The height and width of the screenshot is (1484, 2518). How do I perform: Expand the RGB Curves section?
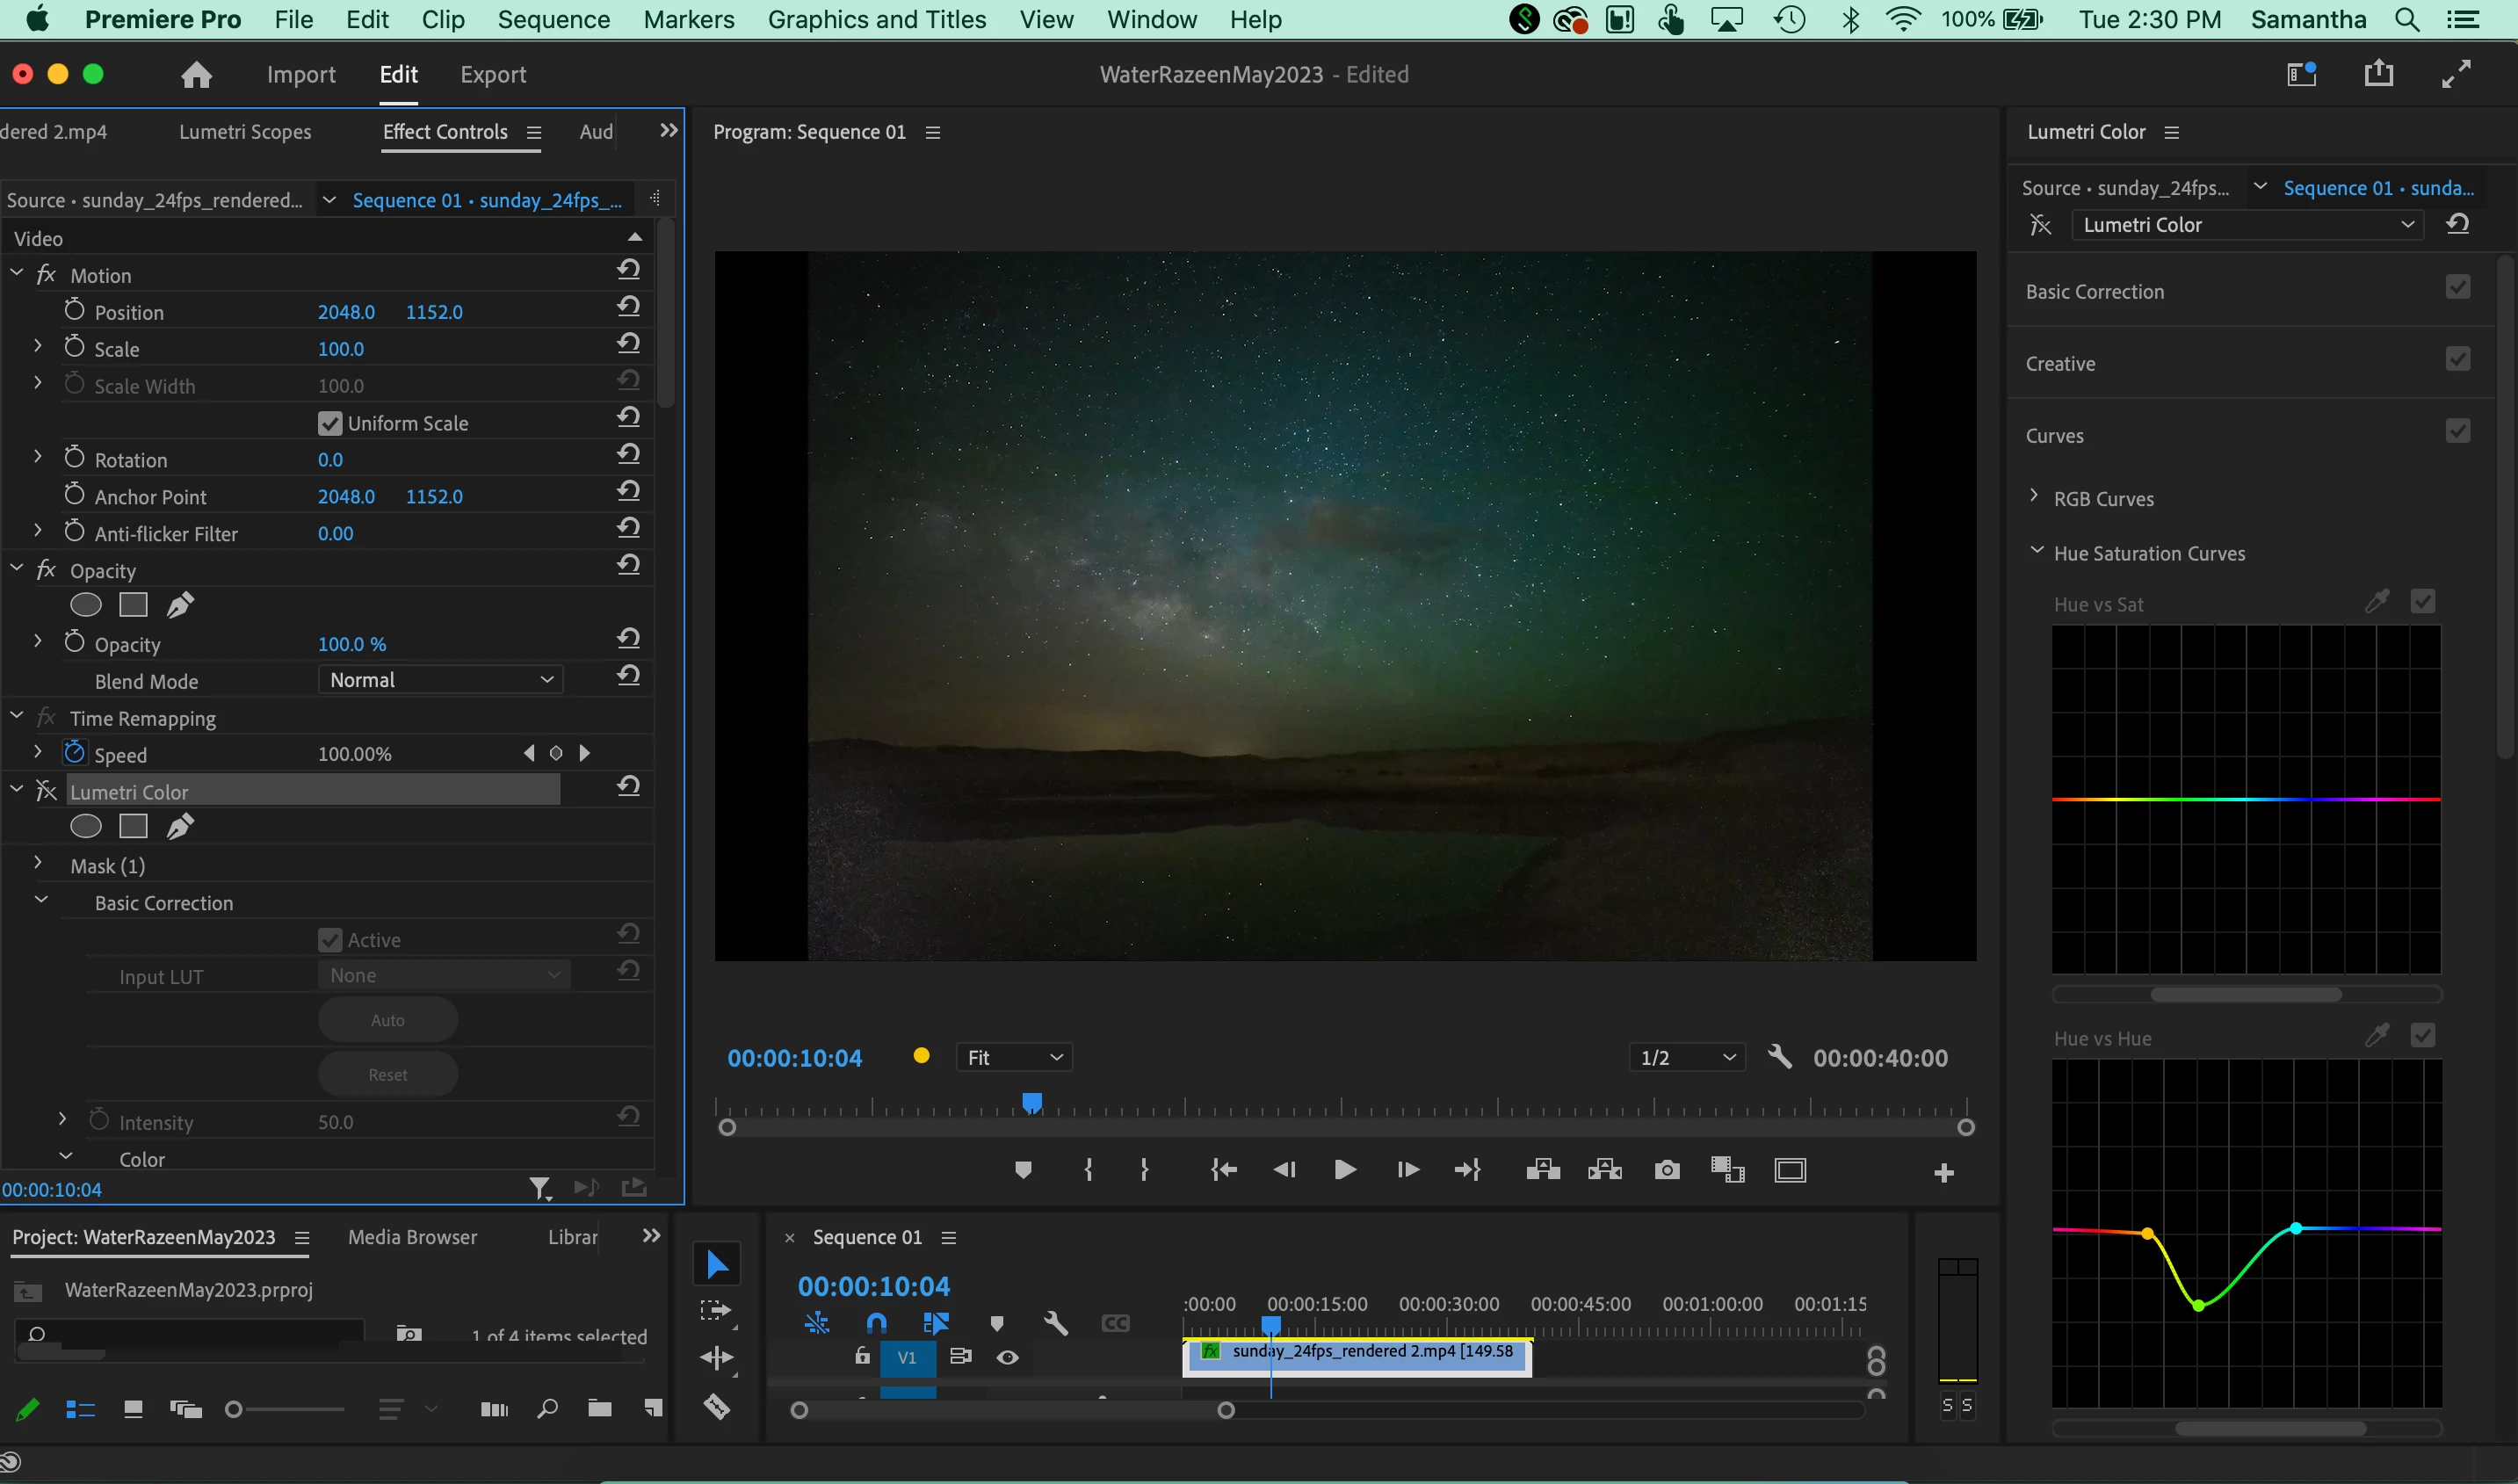tap(2034, 497)
